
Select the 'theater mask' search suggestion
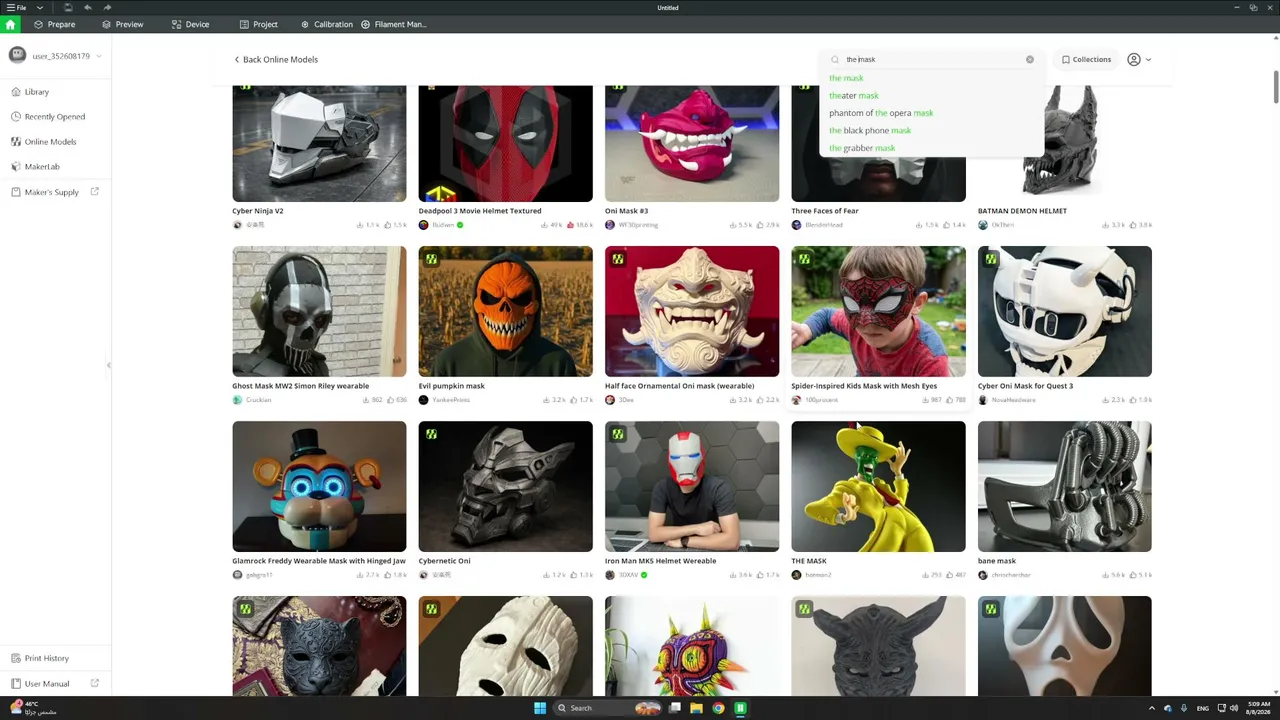854,96
